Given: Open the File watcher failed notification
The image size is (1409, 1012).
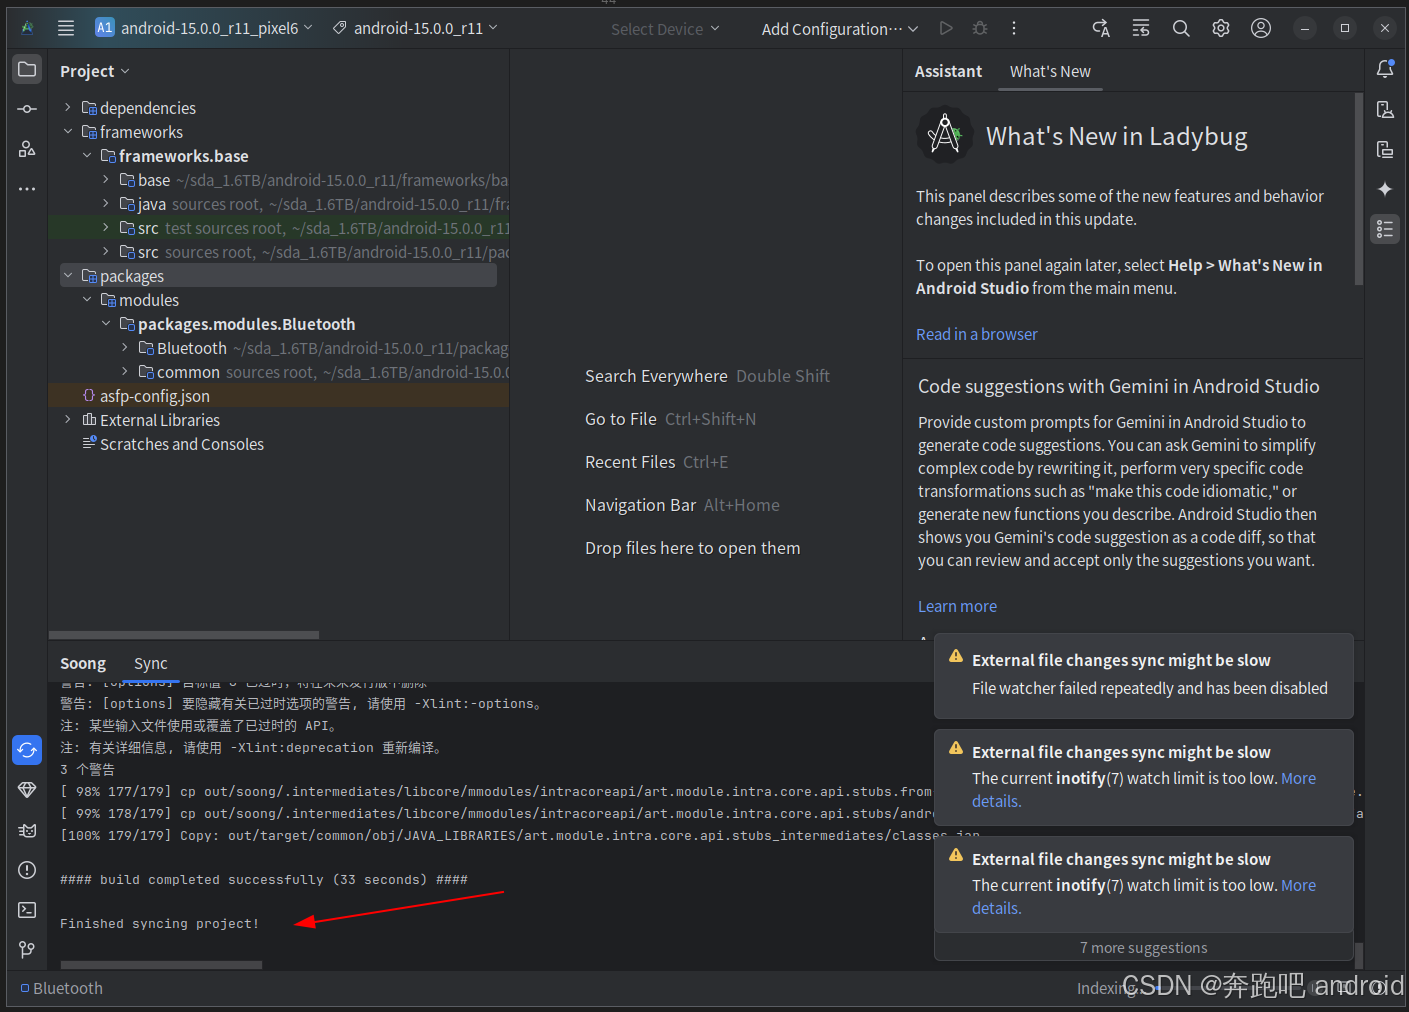Looking at the screenshot, I should 1143,675.
